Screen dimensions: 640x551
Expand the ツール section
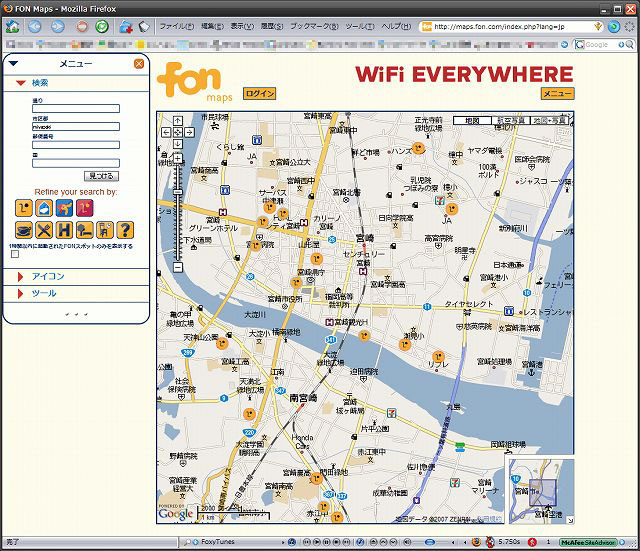click(x=44, y=293)
